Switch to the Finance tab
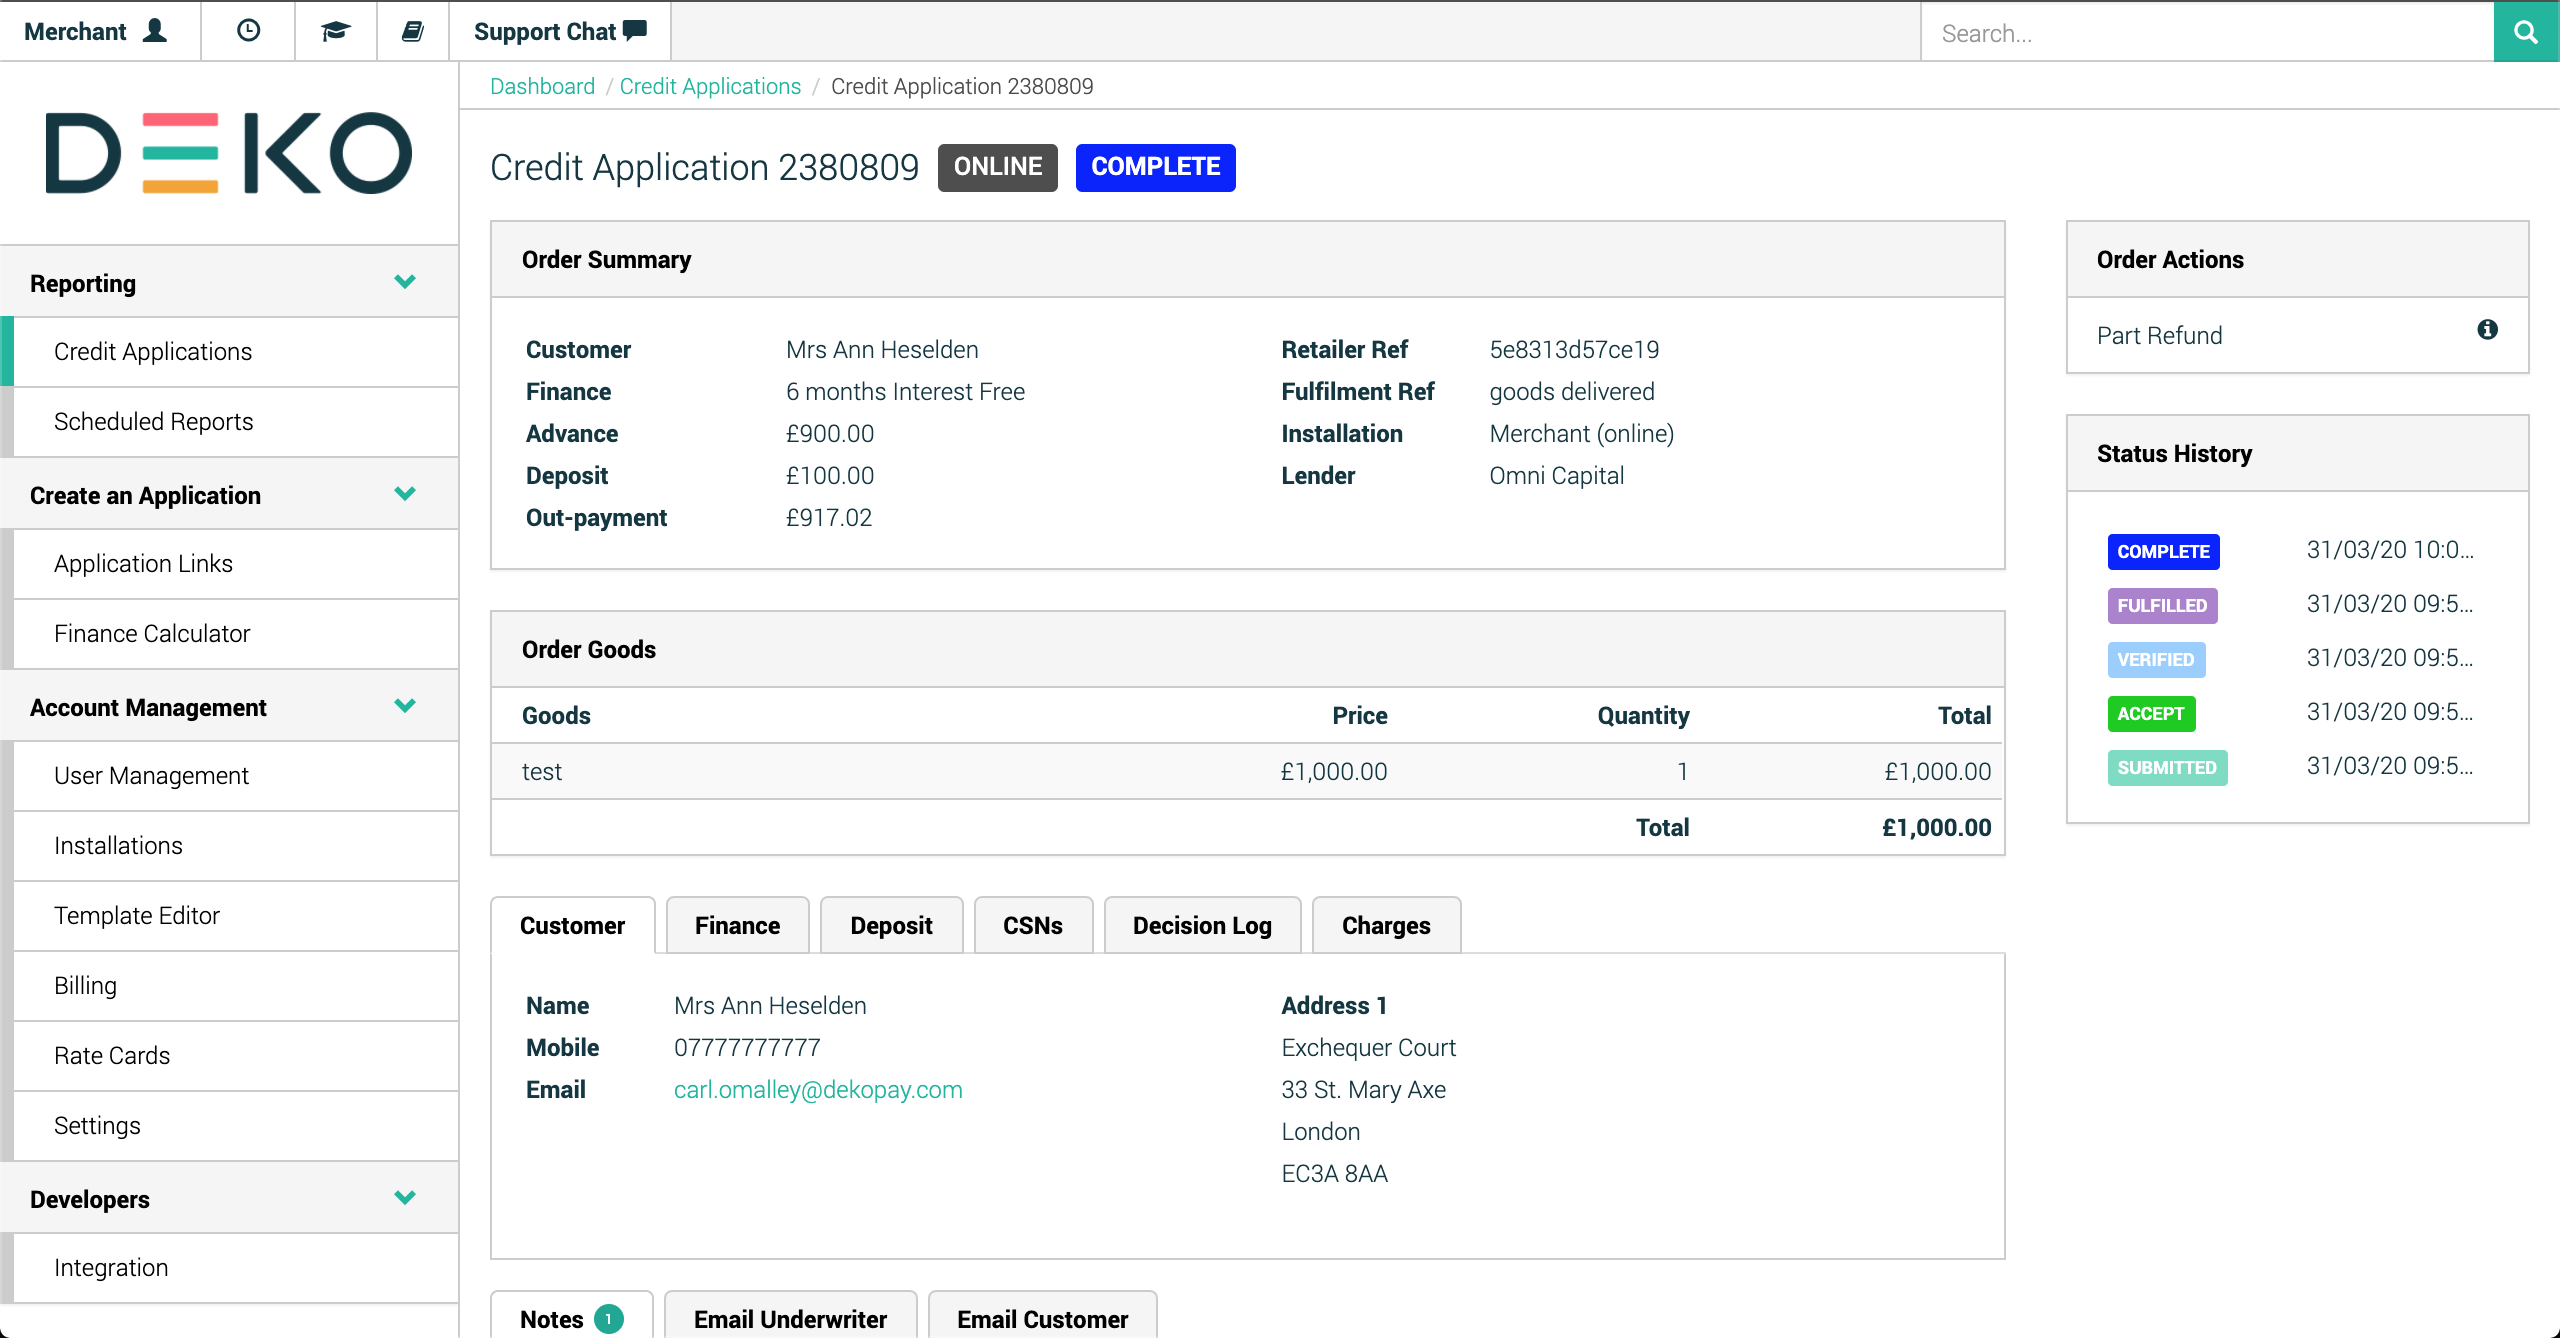Screen dimensions: 2560x1338 click(x=737, y=925)
